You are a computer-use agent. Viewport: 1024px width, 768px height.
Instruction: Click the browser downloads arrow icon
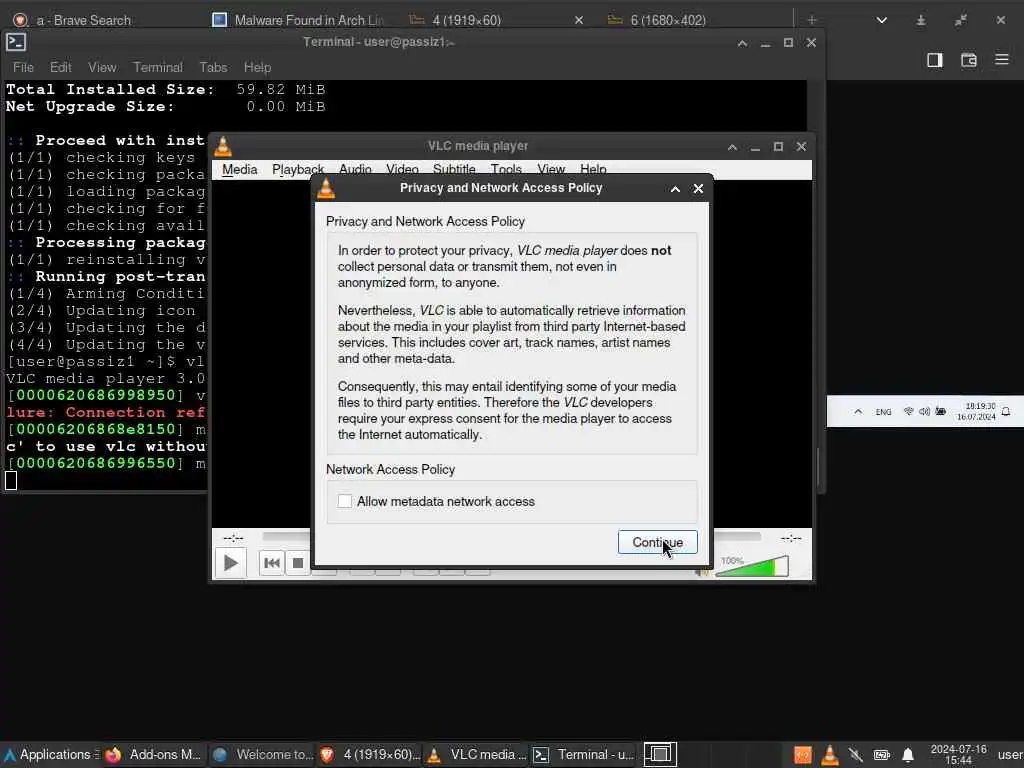(x=921, y=20)
